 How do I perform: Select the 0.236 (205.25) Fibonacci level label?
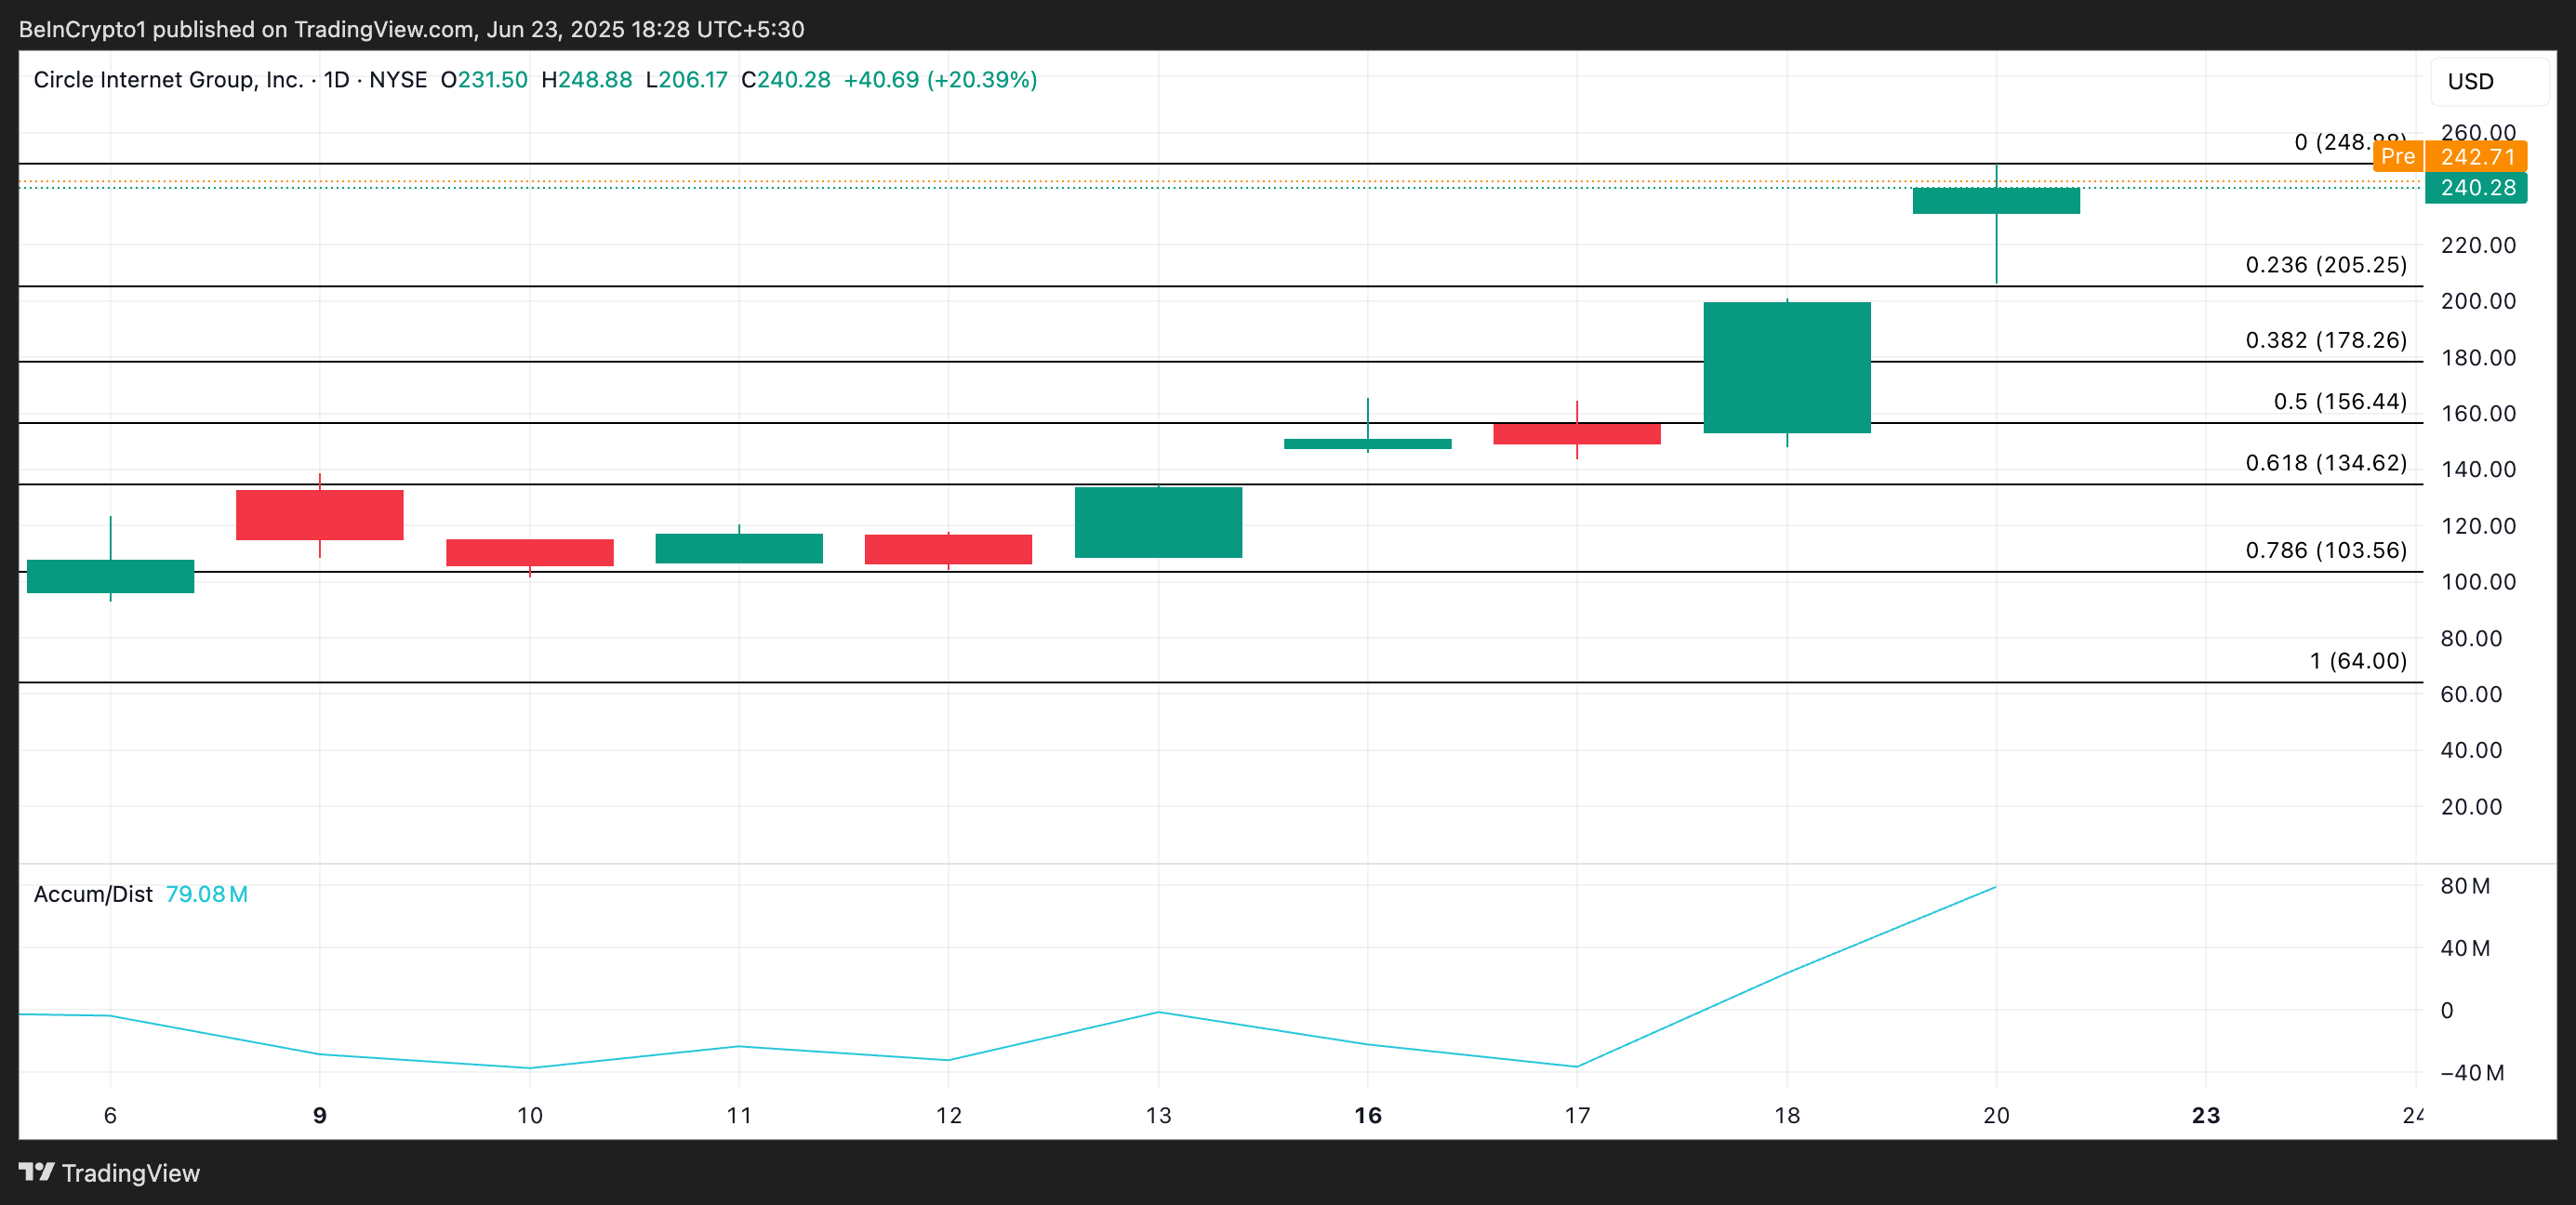pyautogui.click(x=2325, y=265)
